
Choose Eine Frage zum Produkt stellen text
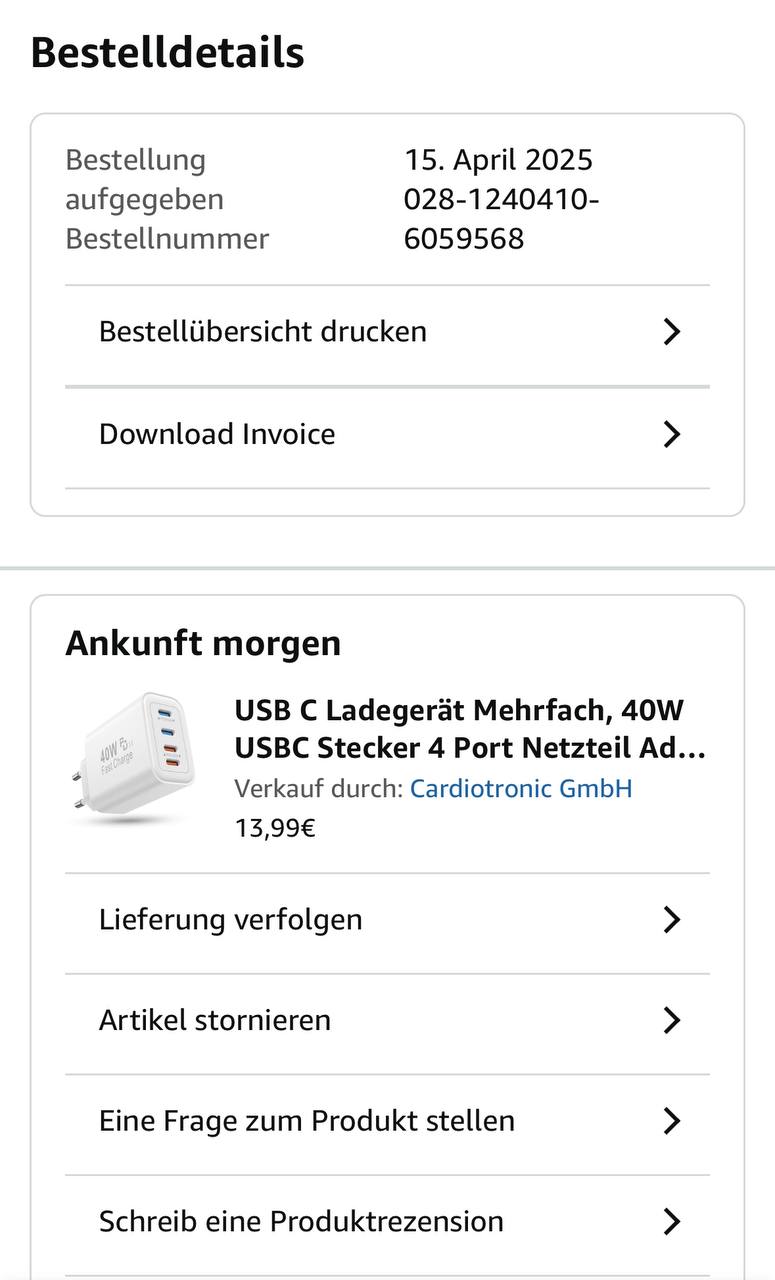point(306,1120)
